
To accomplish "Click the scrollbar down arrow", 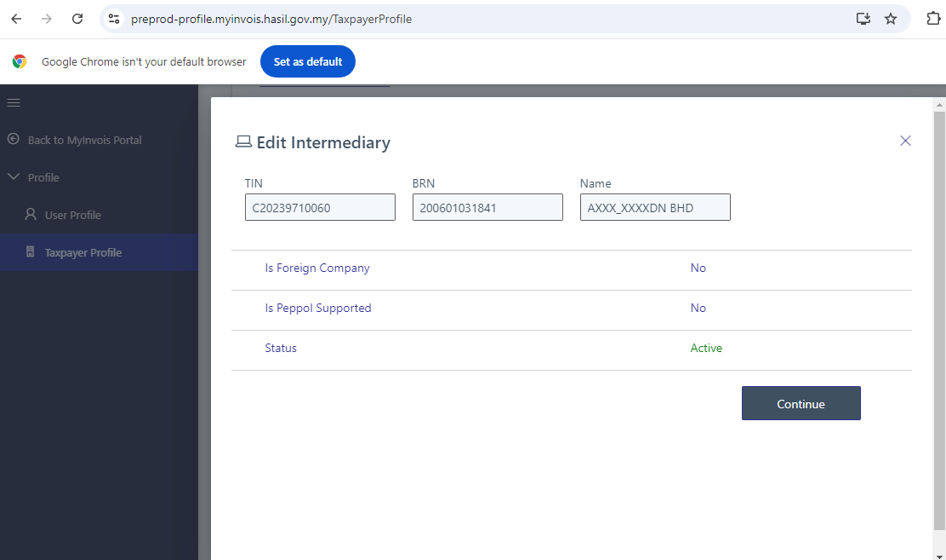I will pyautogui.click(x=939, y=554).
